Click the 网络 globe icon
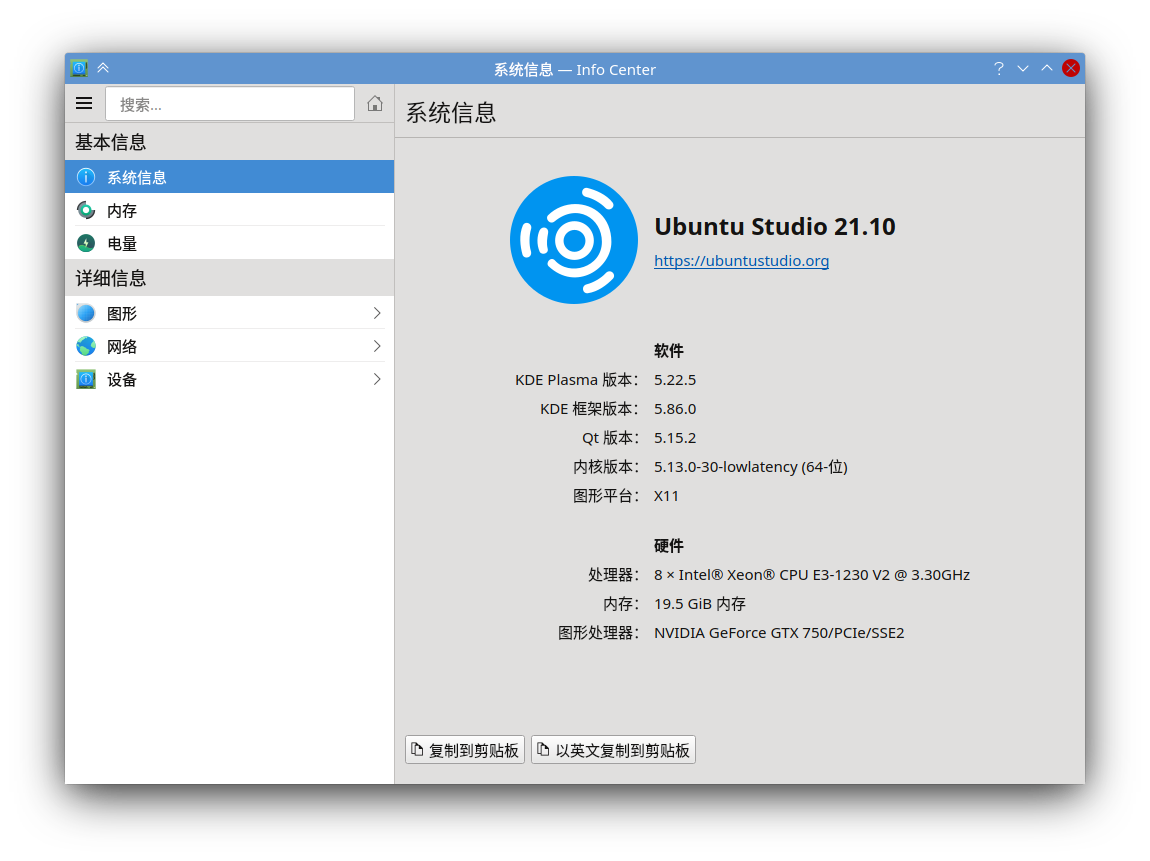1150x861 pixels. (86, 346)
